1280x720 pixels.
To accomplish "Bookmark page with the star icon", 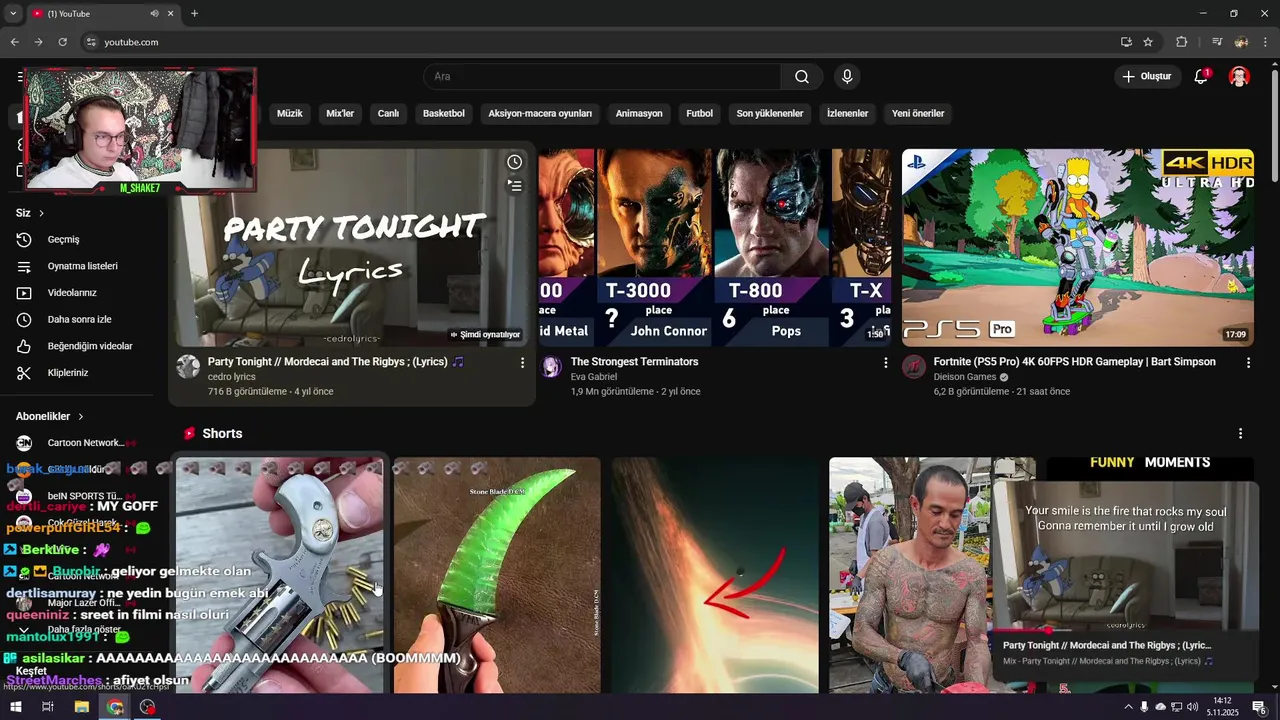I will 1148,42.
